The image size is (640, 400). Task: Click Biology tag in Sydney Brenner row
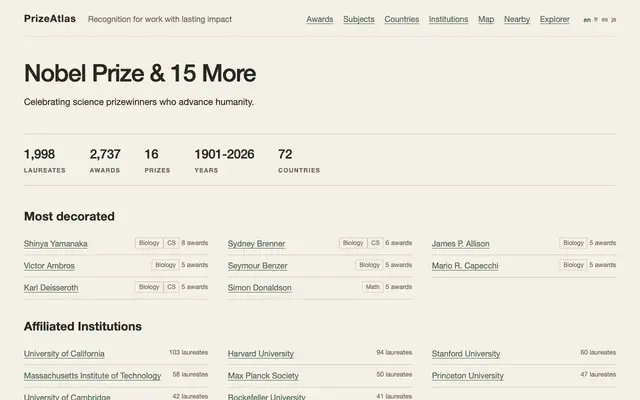click(x=353, y=243)
